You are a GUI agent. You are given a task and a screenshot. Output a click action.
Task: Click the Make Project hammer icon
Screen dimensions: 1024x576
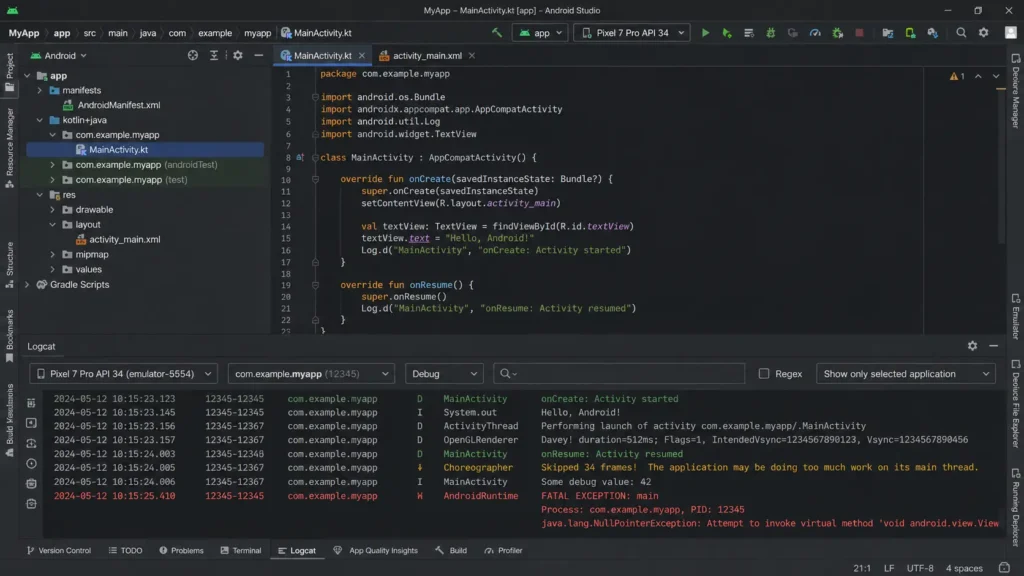[x=497, y=33]
